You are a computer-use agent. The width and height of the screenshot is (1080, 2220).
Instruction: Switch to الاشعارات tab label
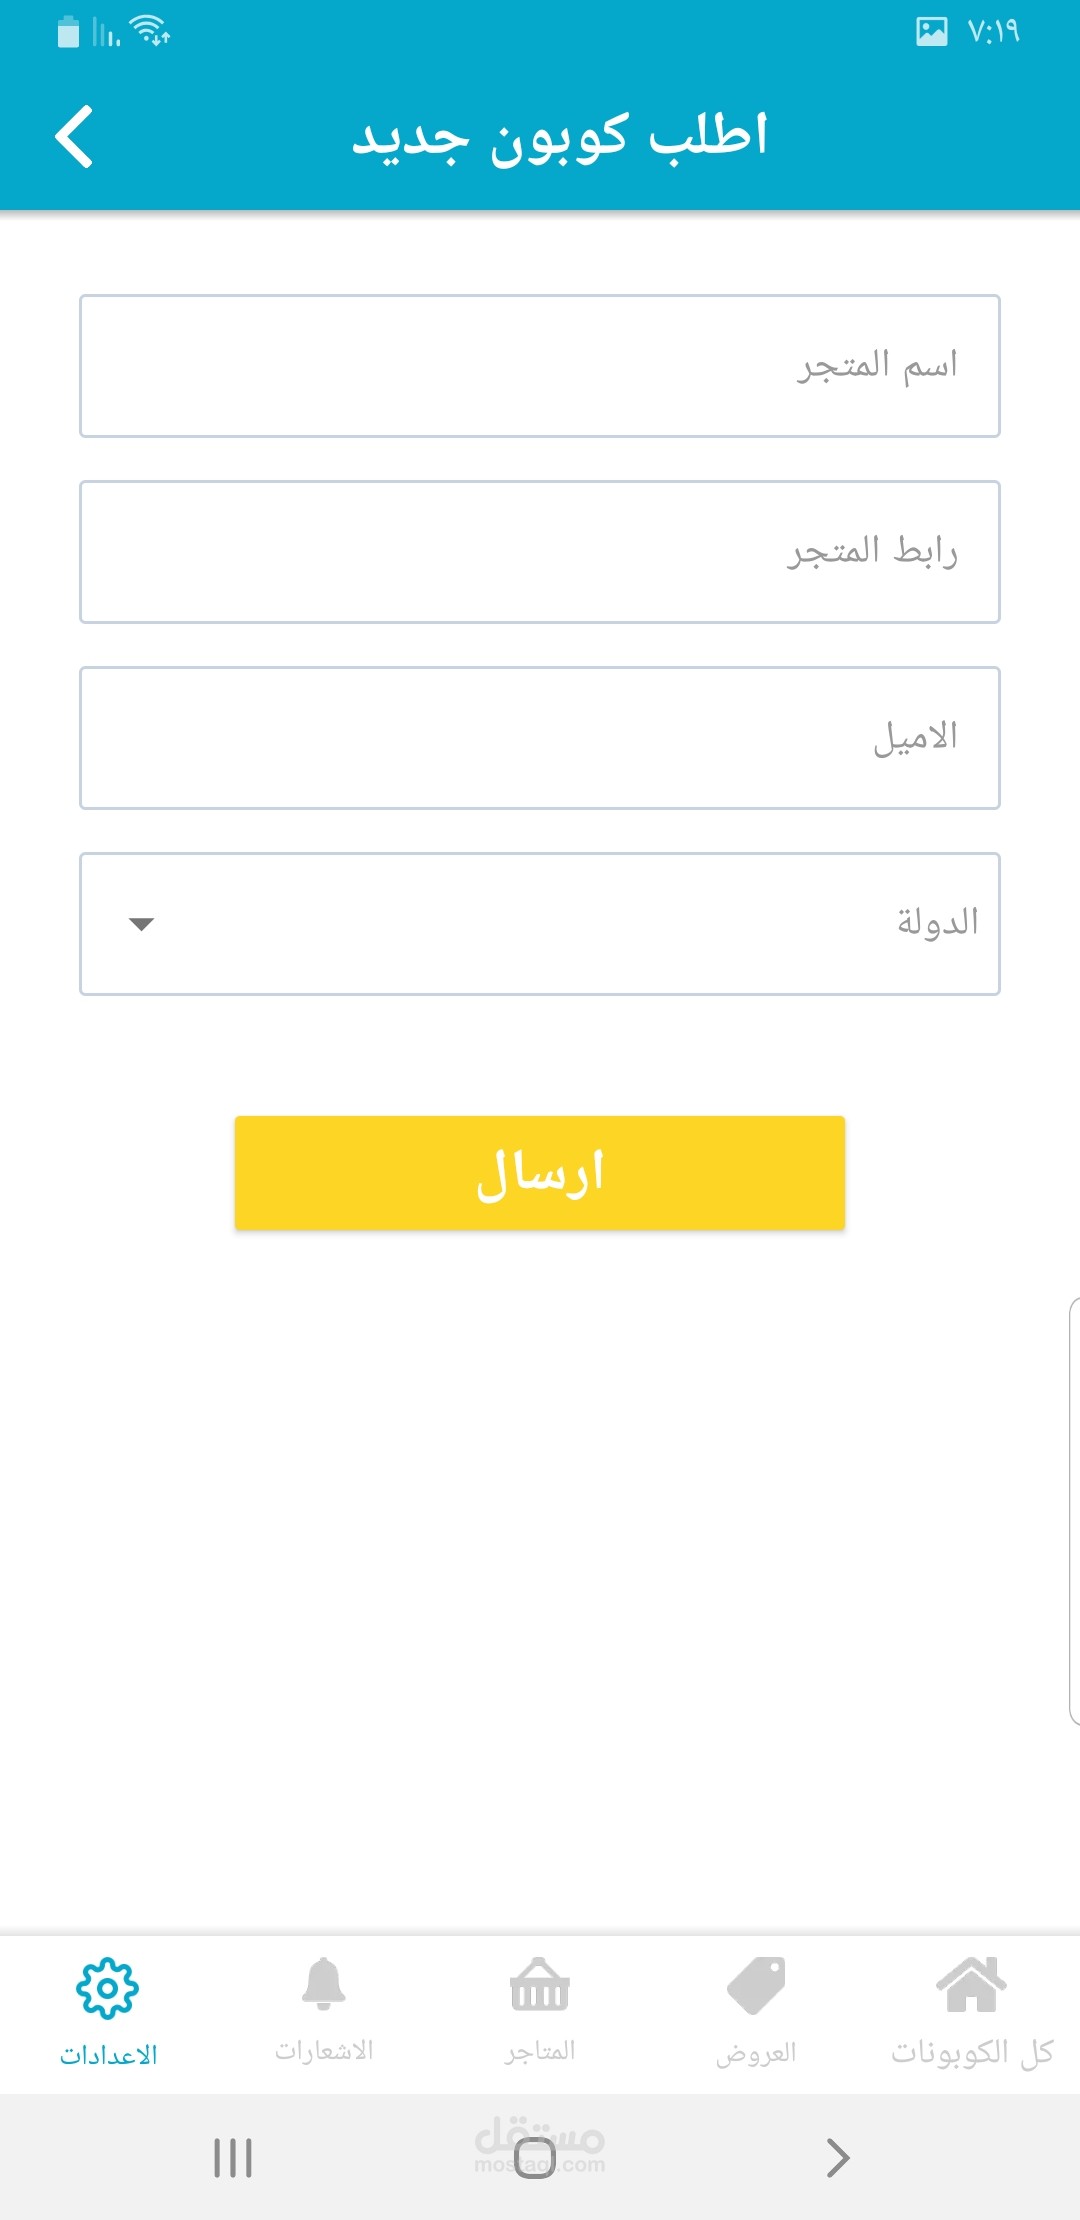pos(324,2051)
